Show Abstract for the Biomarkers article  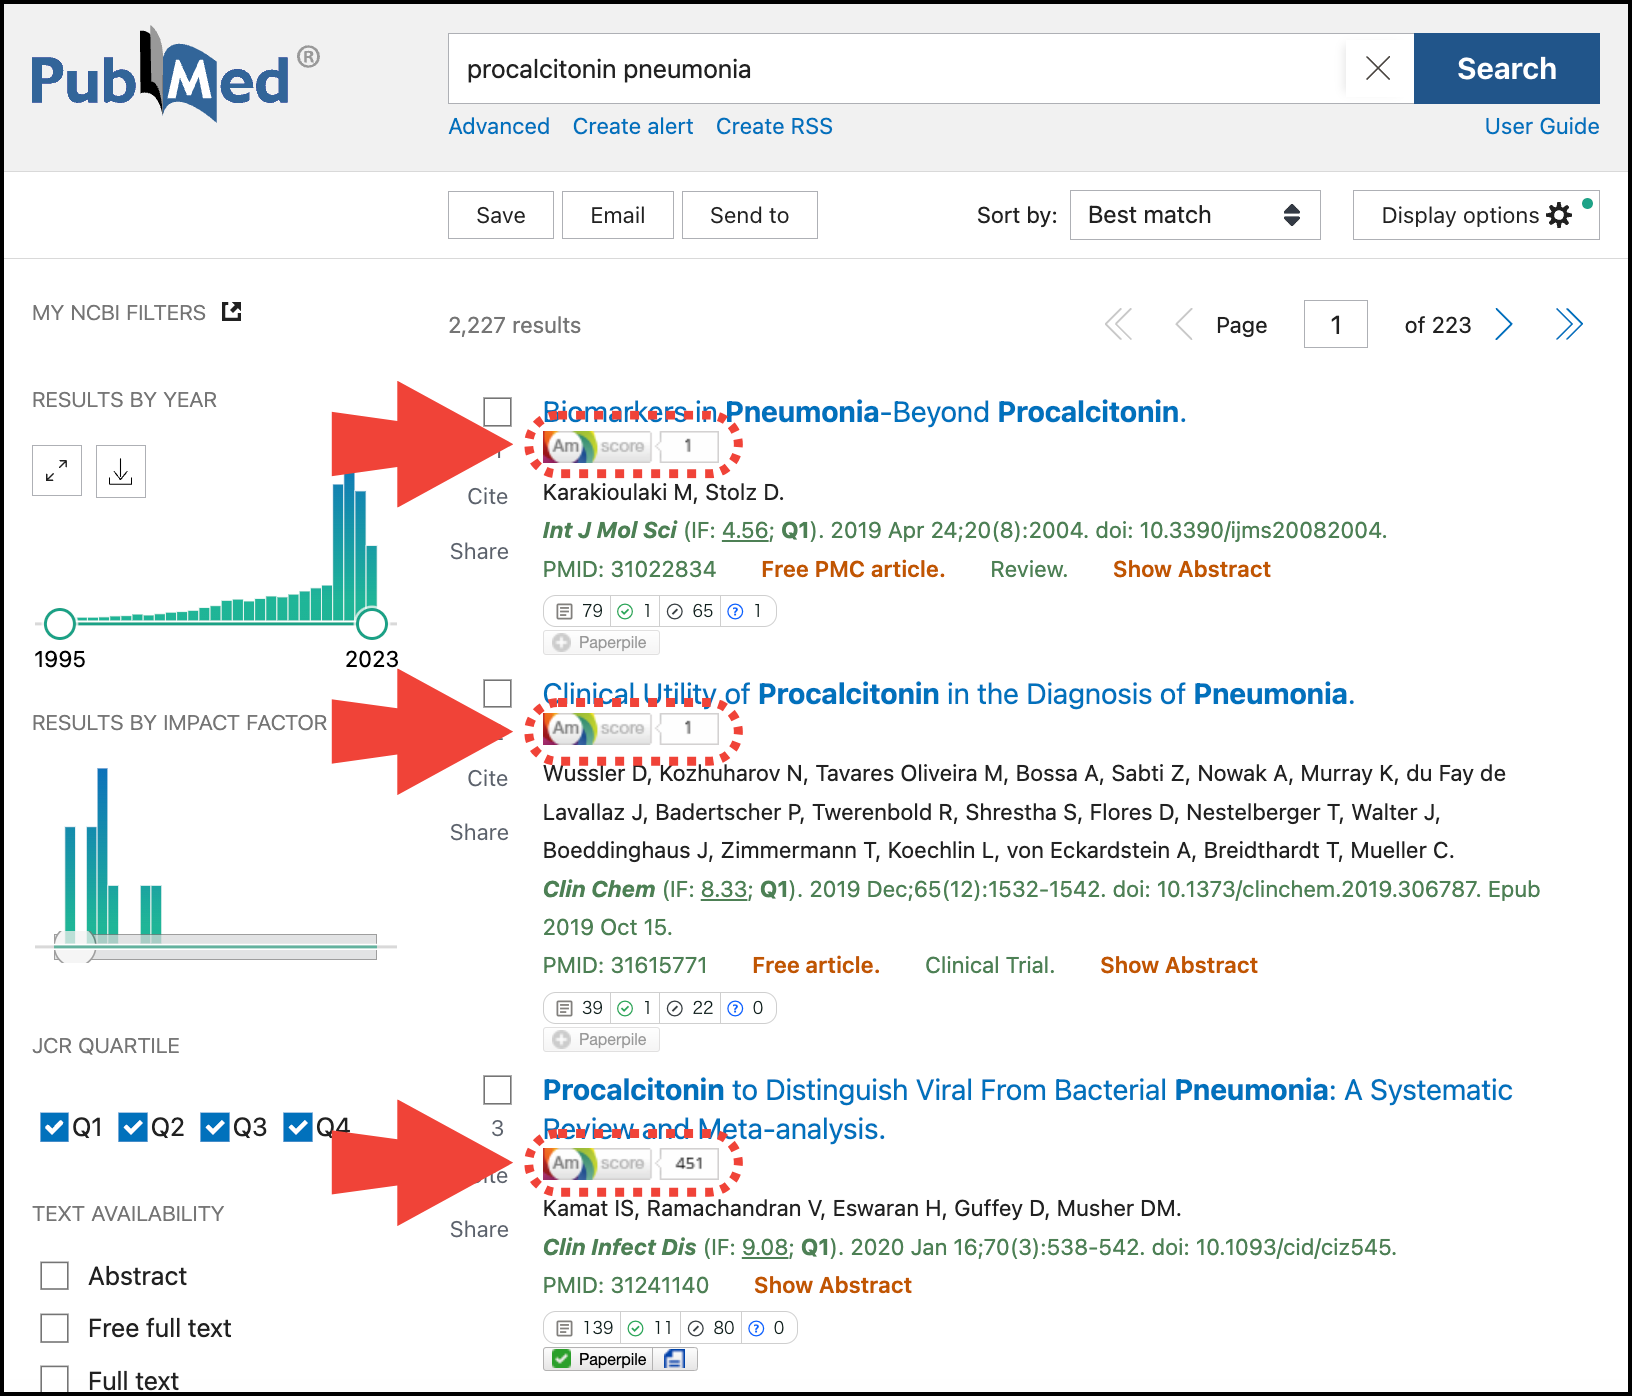pyautogui.click(x=1191, y=568)
